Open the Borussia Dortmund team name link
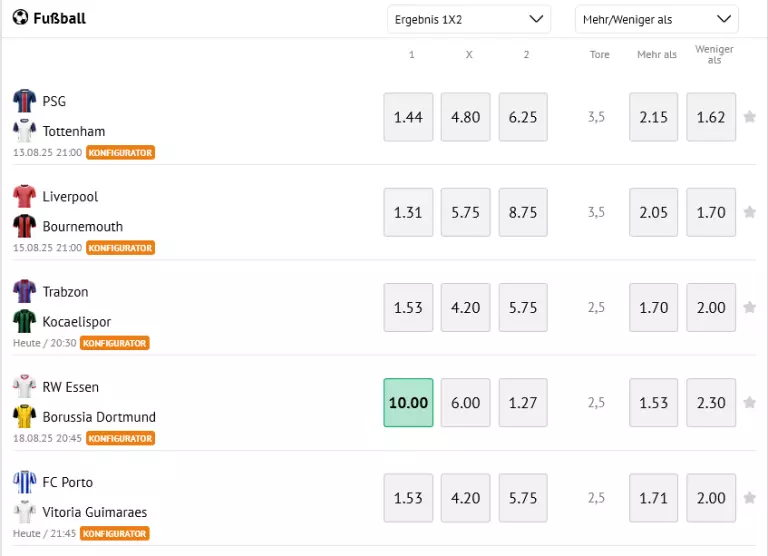Viewport: 768px width, 556px height. [99, 417]
